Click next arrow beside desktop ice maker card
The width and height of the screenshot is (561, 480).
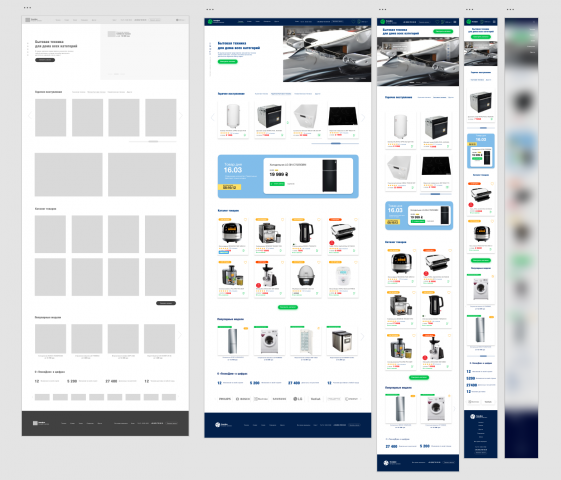coord(362,336)
